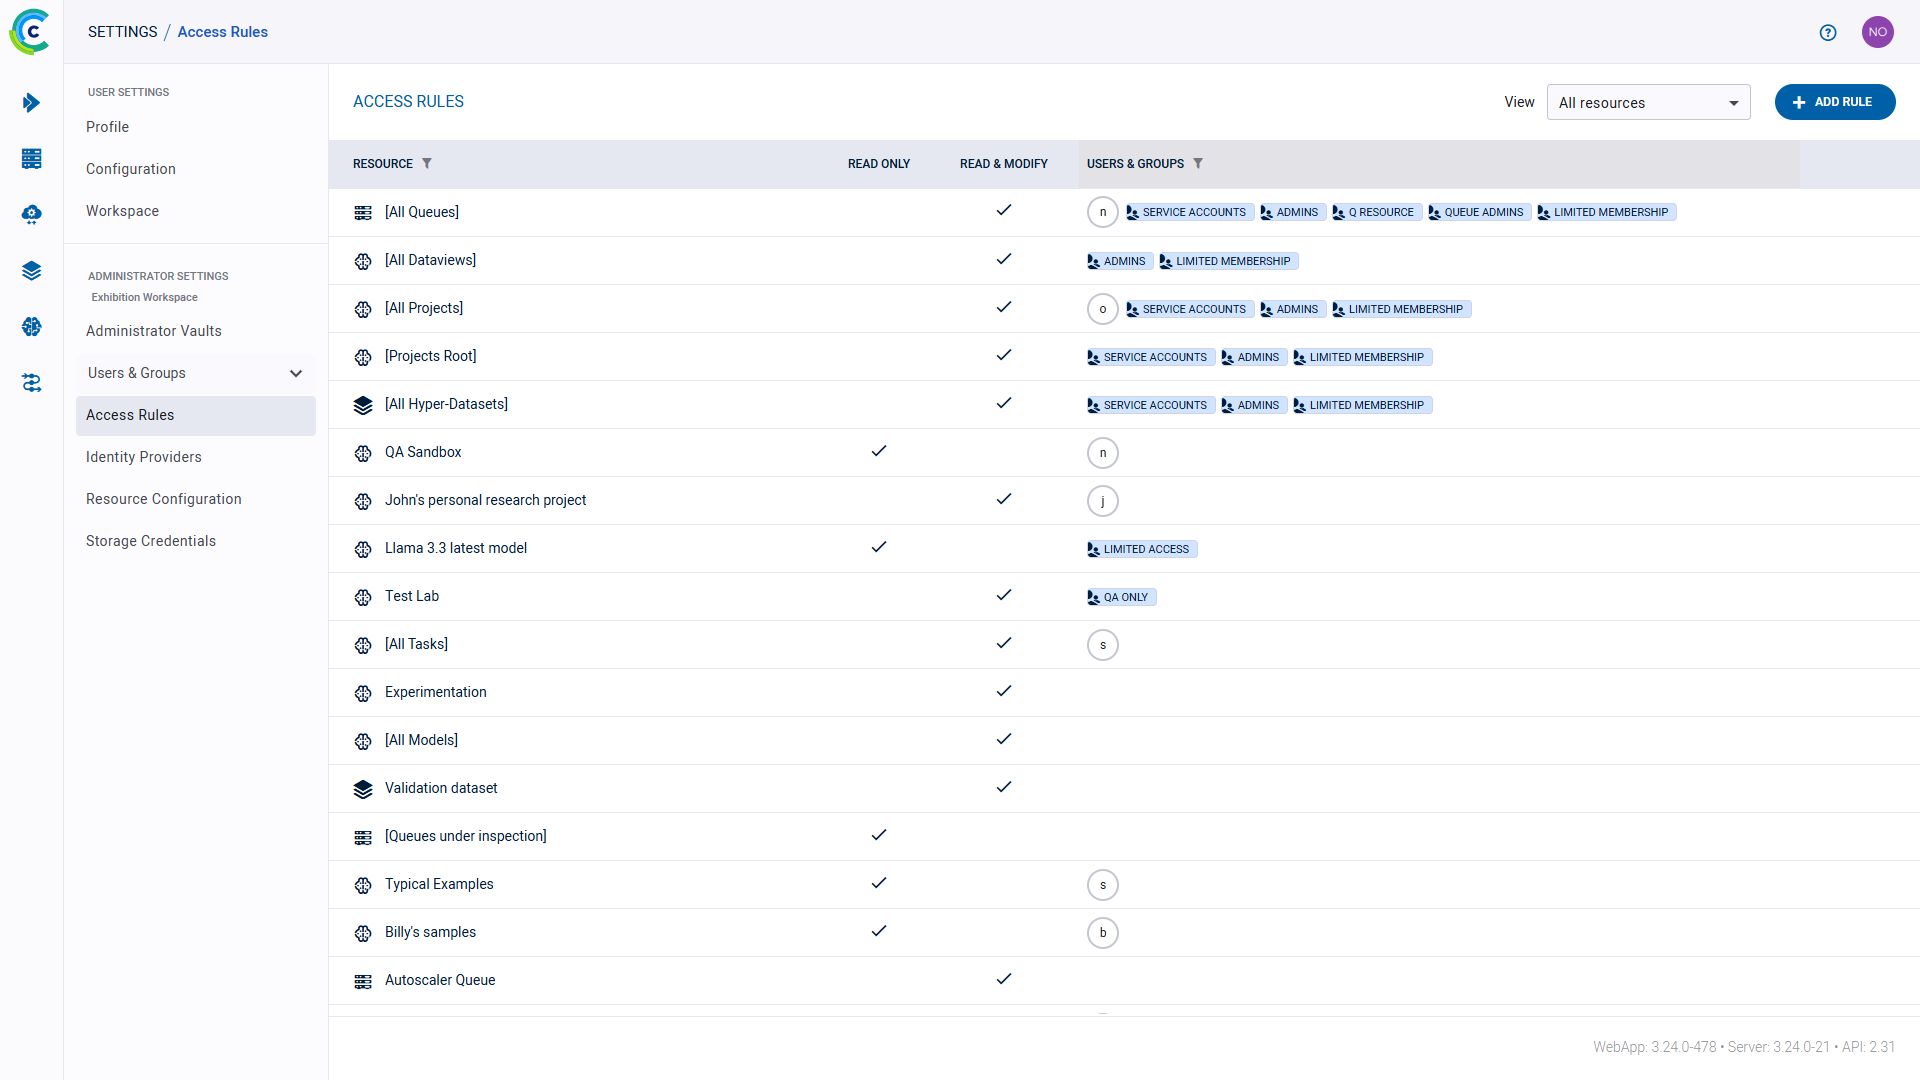This screenshot has height=1080, width=1920.
Task: Click the help question mark icon
Action: 1828,32
